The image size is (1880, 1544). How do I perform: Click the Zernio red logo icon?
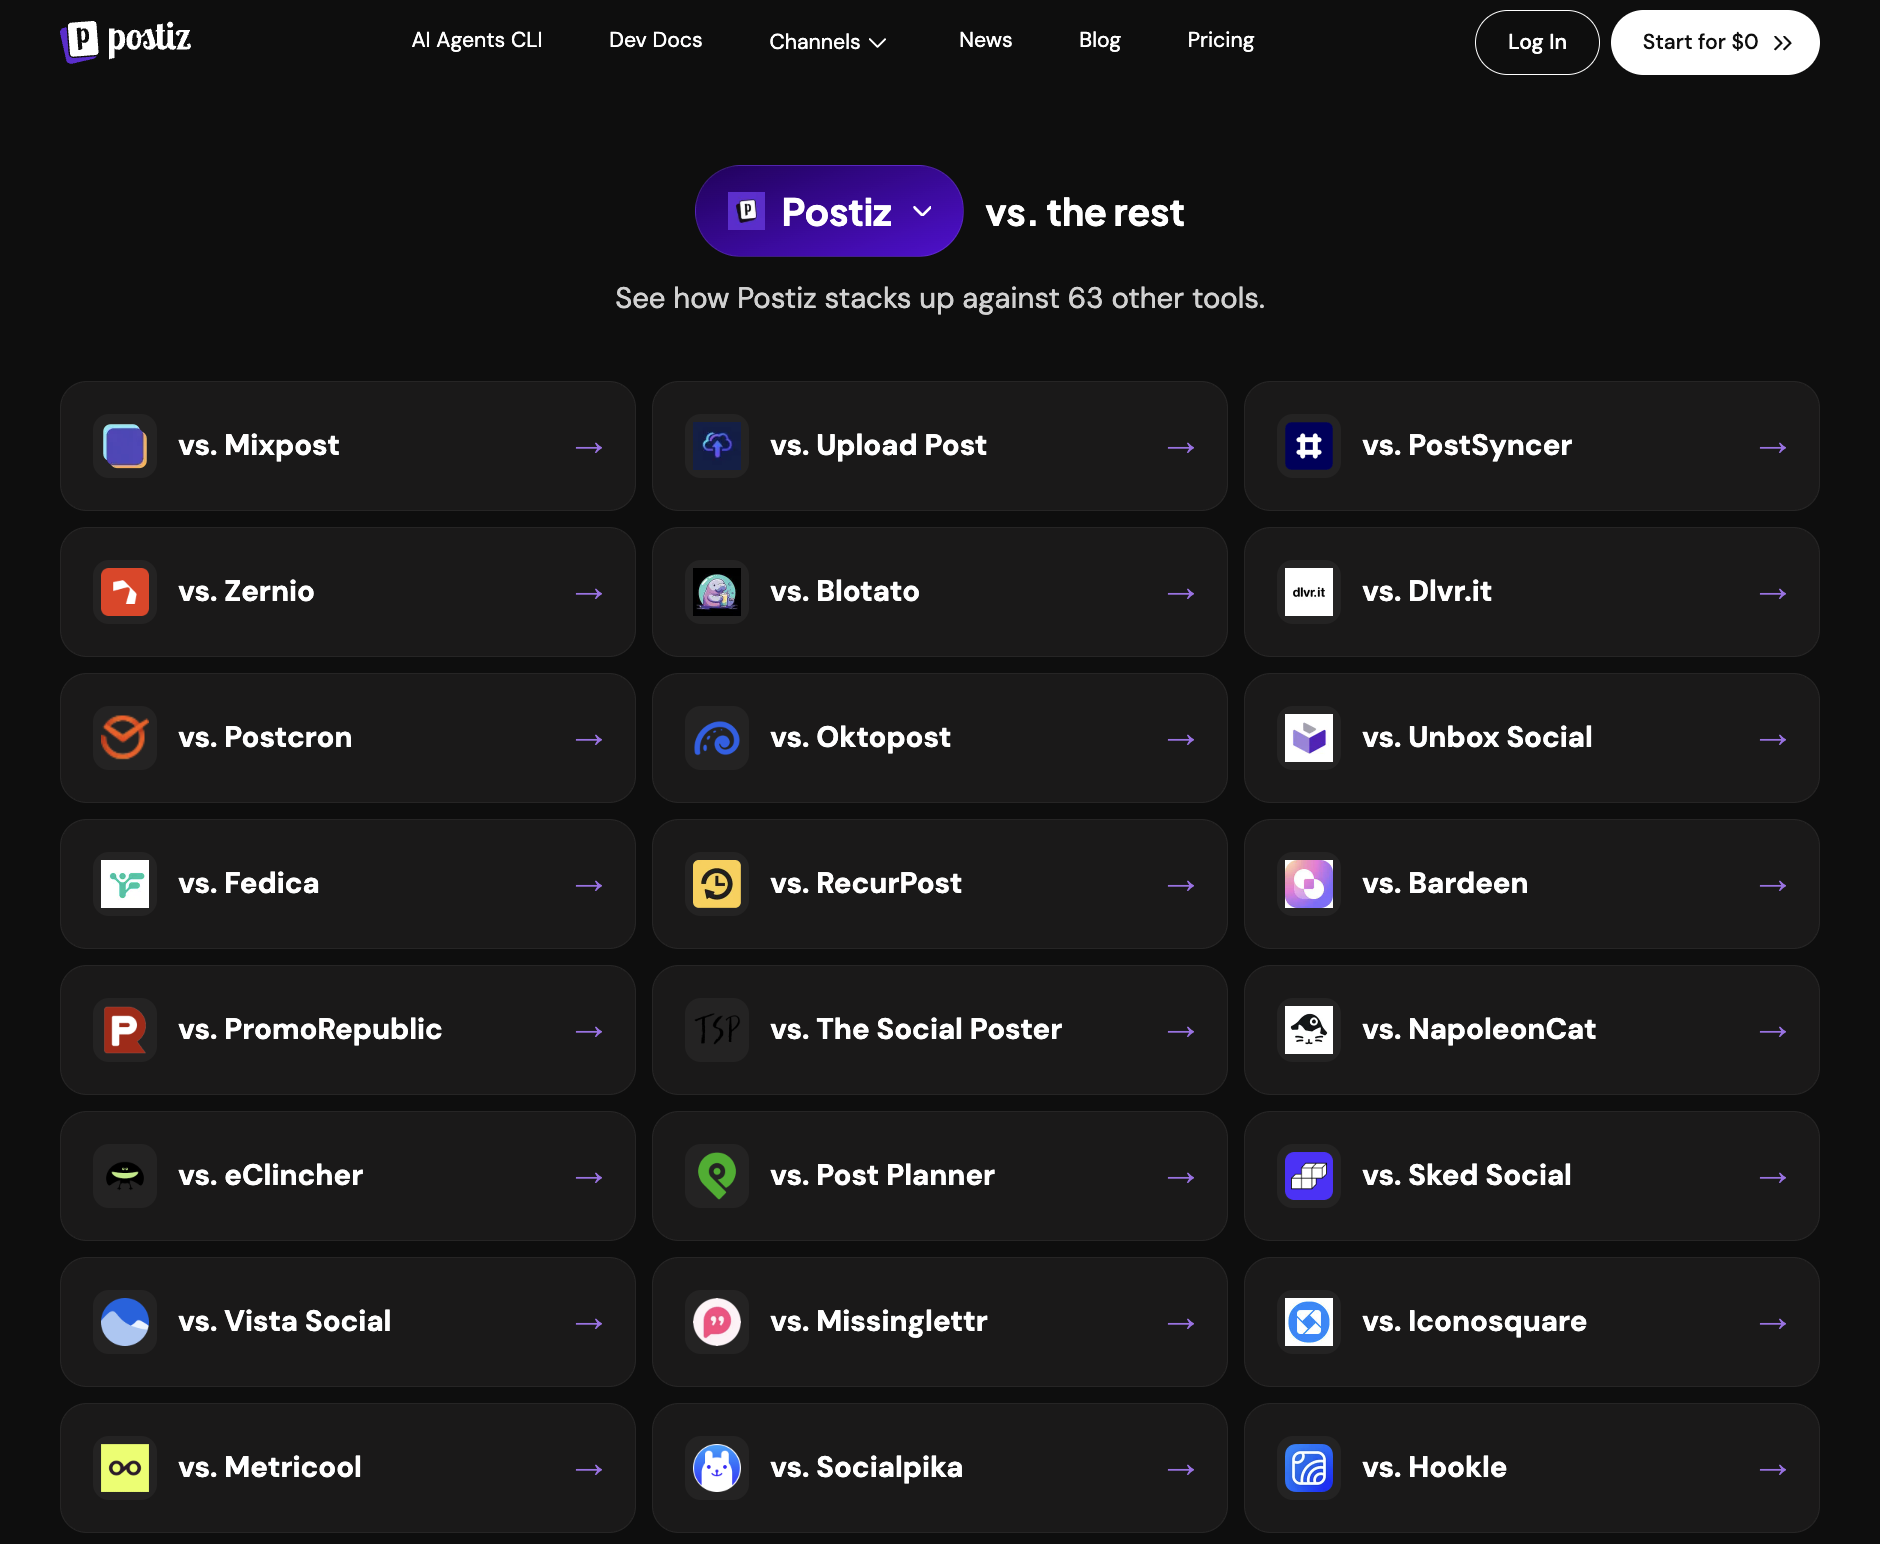[x=125, y=592]
